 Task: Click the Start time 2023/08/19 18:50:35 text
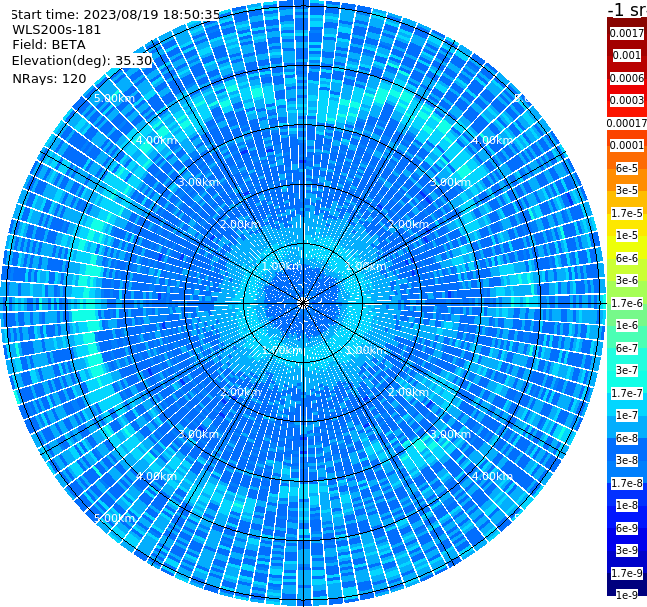[116, 14]
